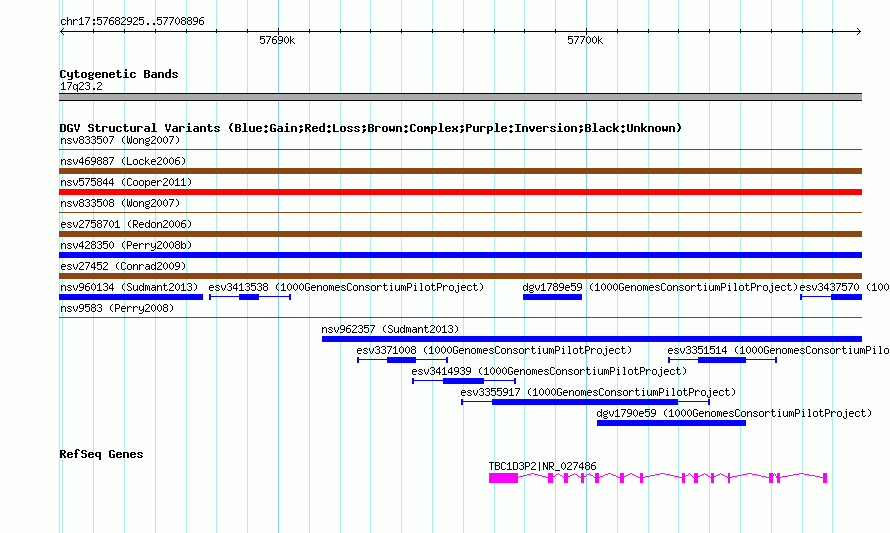Open the nsv833508 (Wong2007) variant label
Image resolution: width=890 pixels, height=533 pixels.
pyautogui.click(x=120, y=203)
